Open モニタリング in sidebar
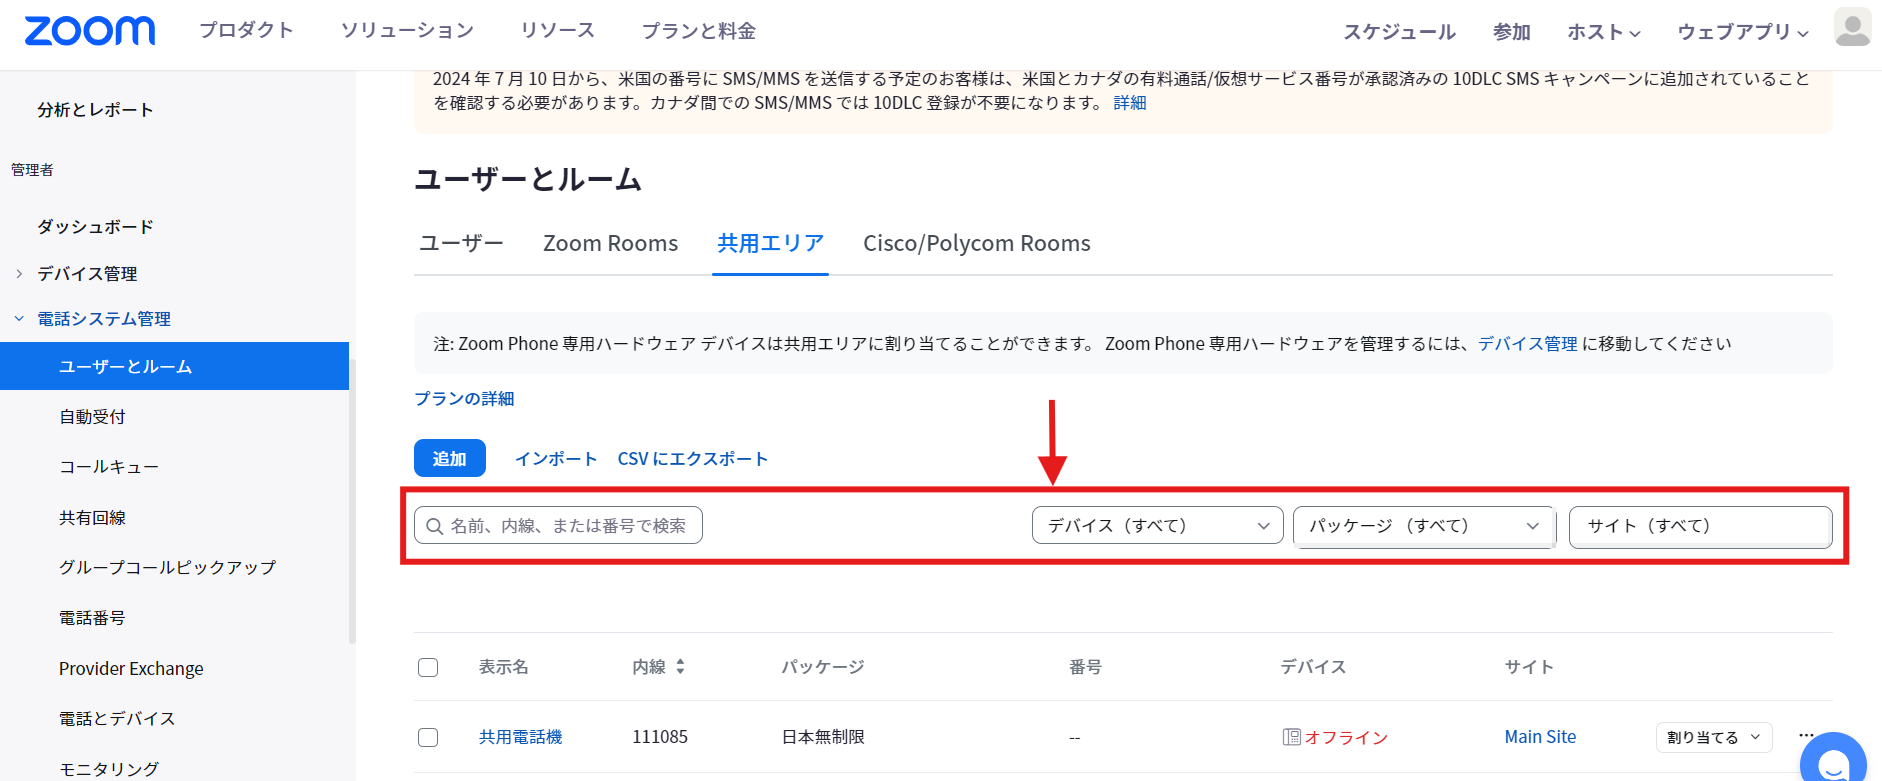 pyautogui.click(x=108, y=768)
